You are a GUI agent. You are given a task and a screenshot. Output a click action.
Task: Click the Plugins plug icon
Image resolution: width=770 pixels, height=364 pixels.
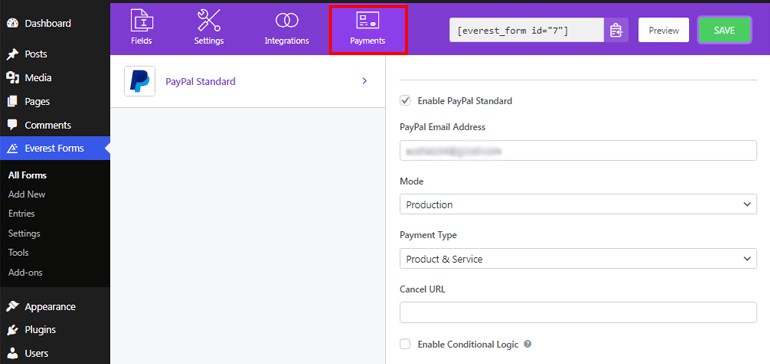tap(13, 330)
